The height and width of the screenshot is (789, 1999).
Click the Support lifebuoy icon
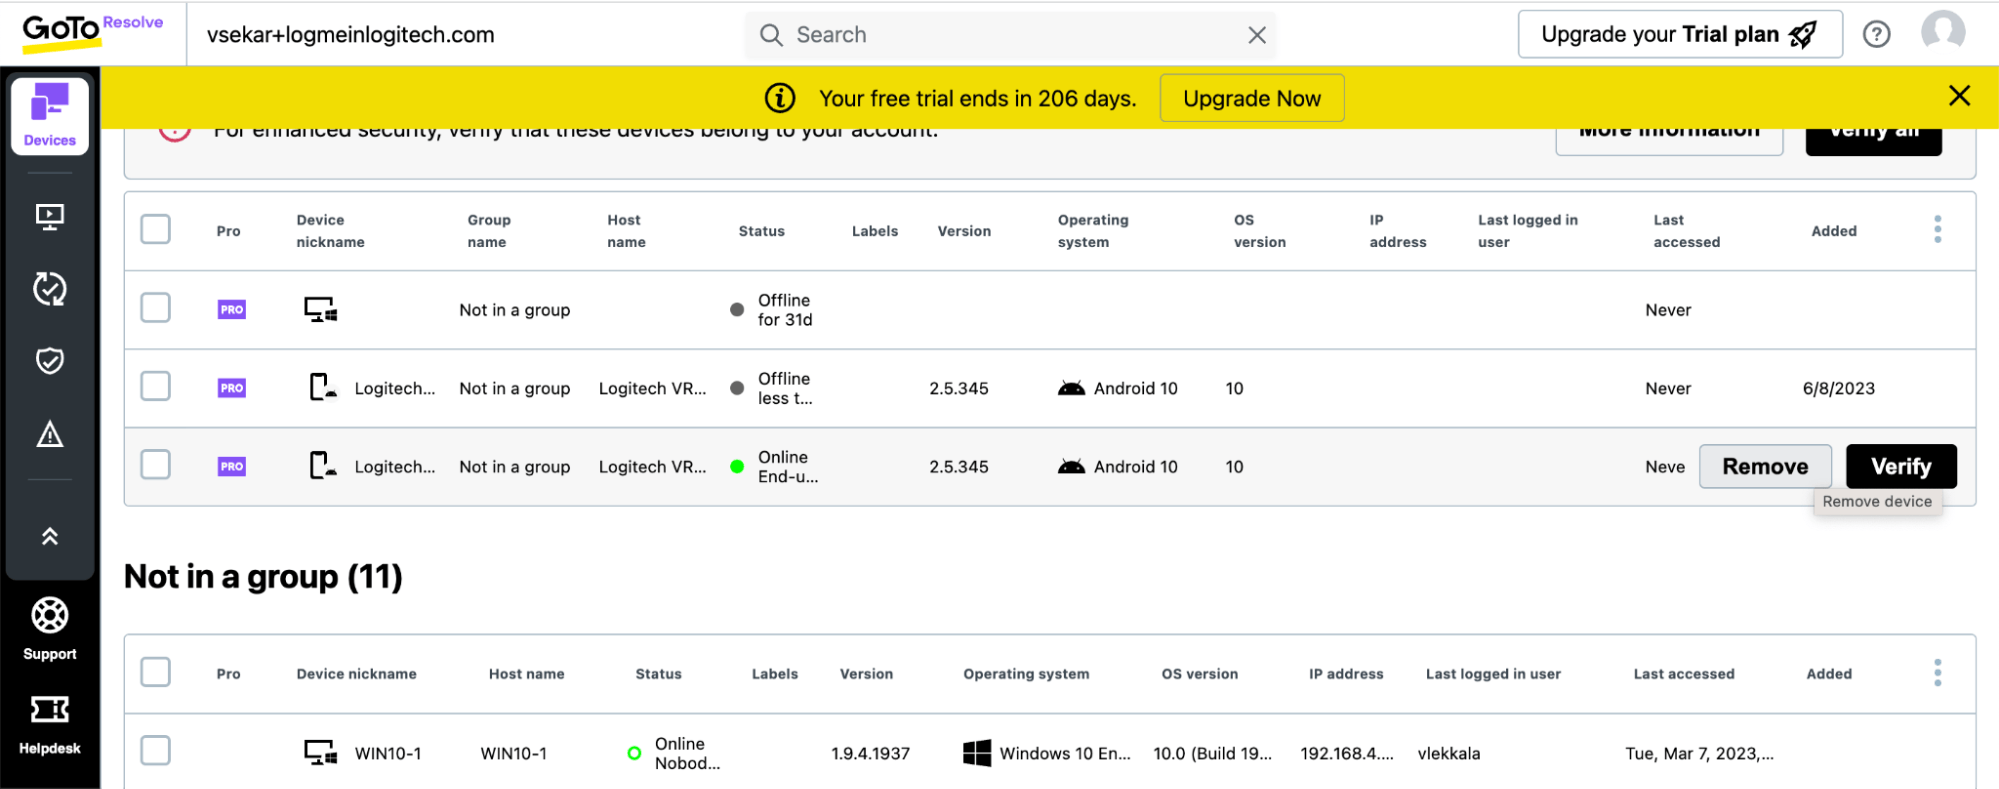pyautogui.click(x=49, y=616)
